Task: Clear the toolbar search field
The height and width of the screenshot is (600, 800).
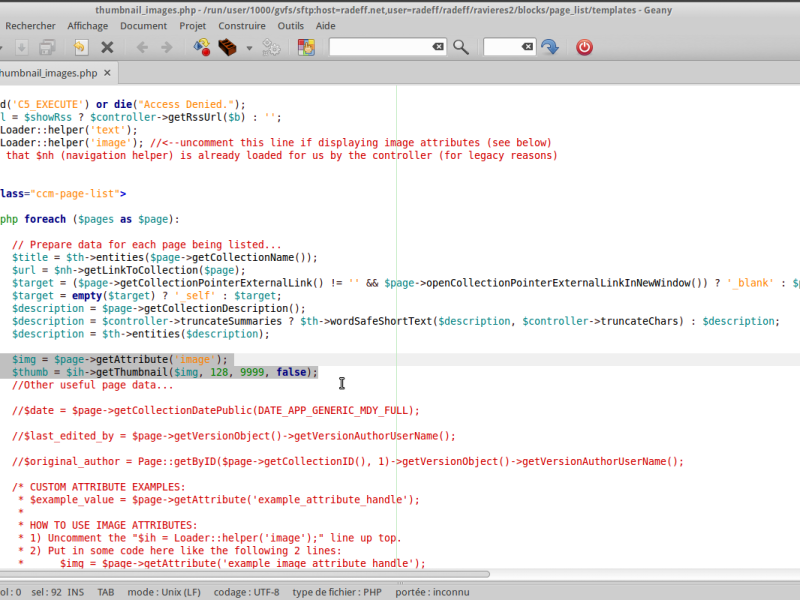Action: click(x=438, y=47)
